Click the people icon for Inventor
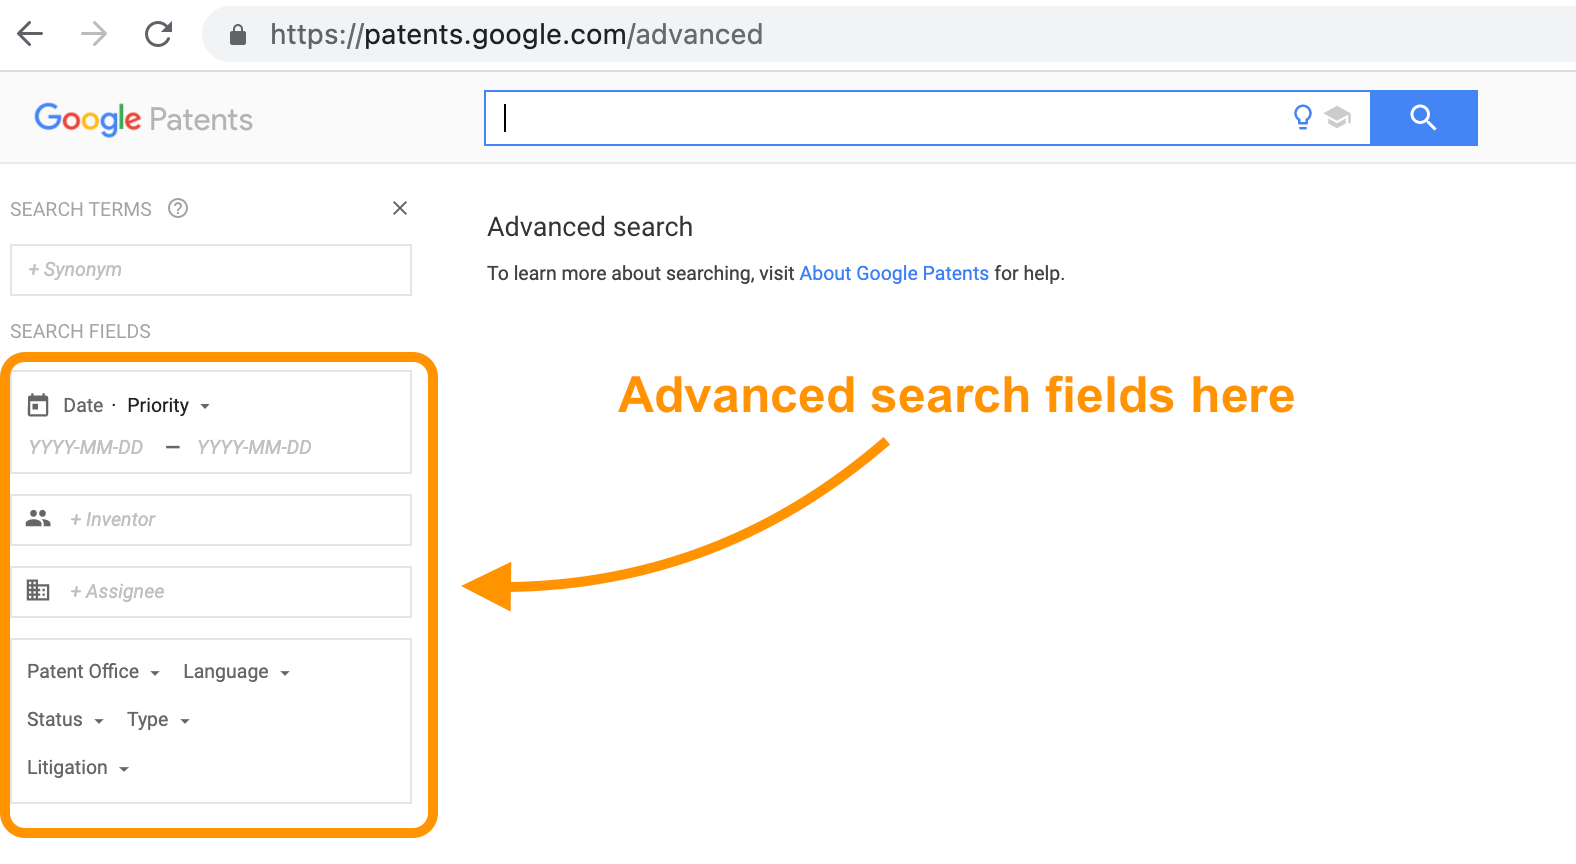 click(x=38, y=518)
